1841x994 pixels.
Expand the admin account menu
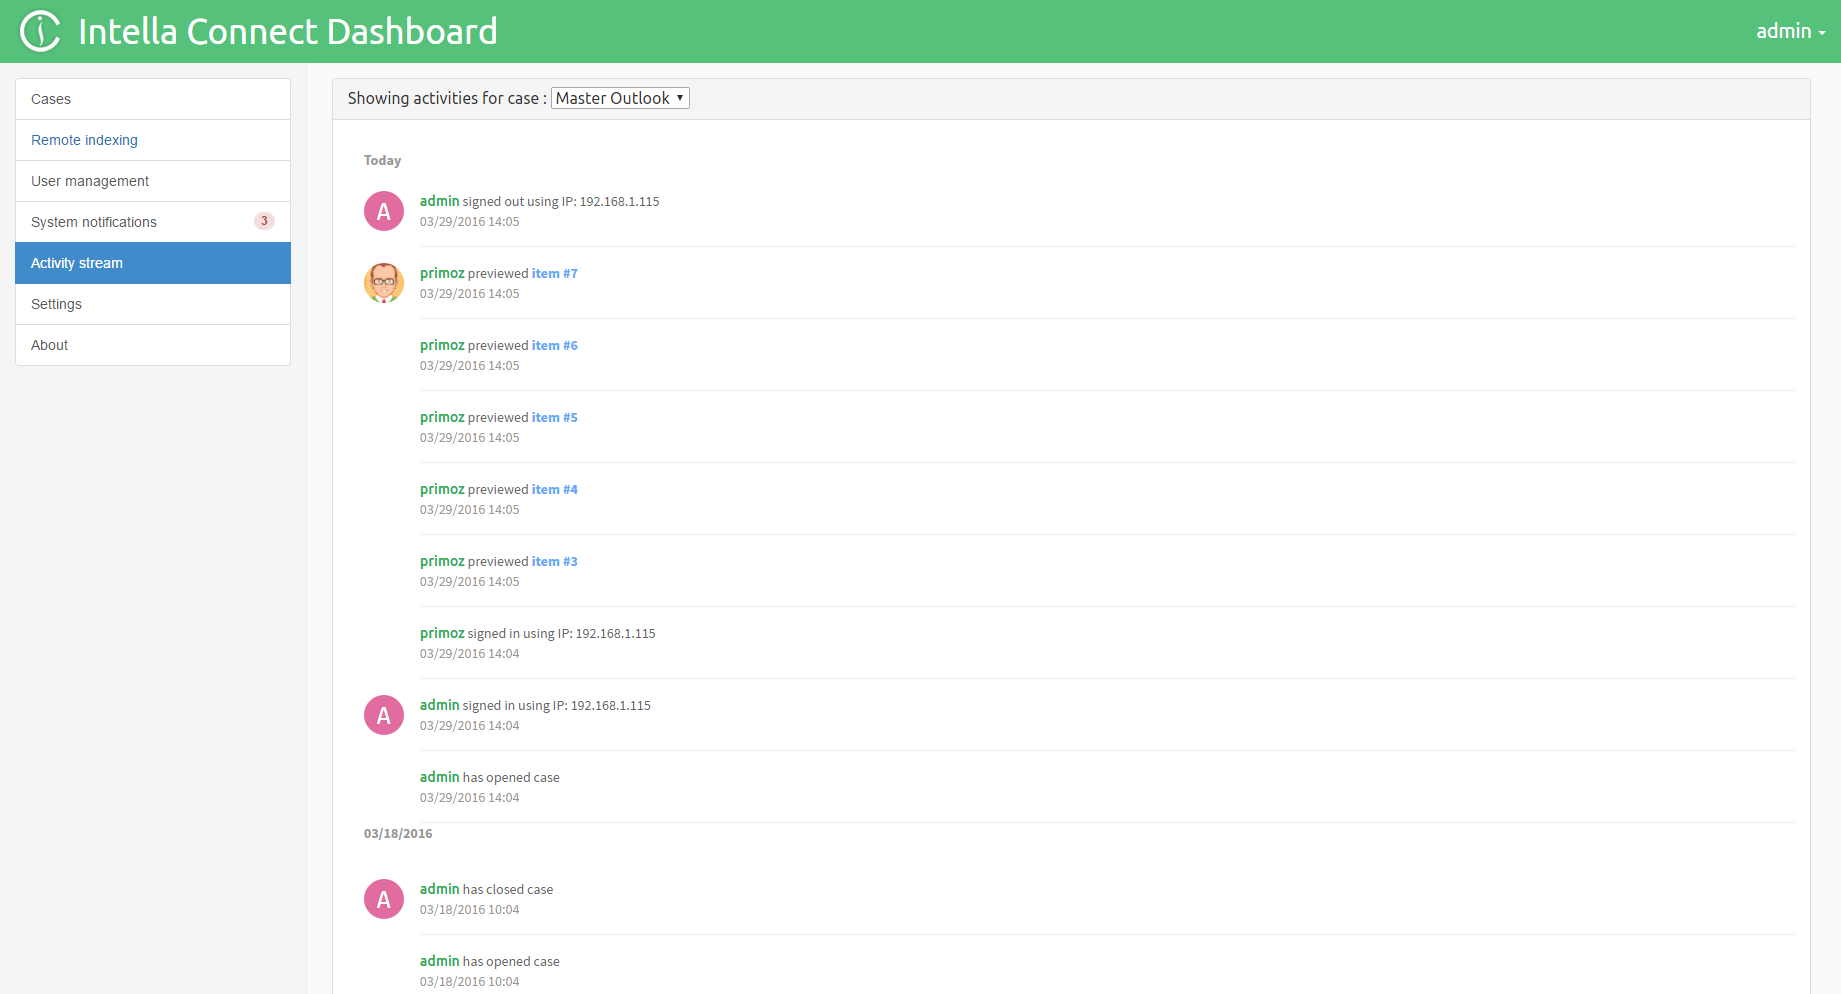[1789, 30]
